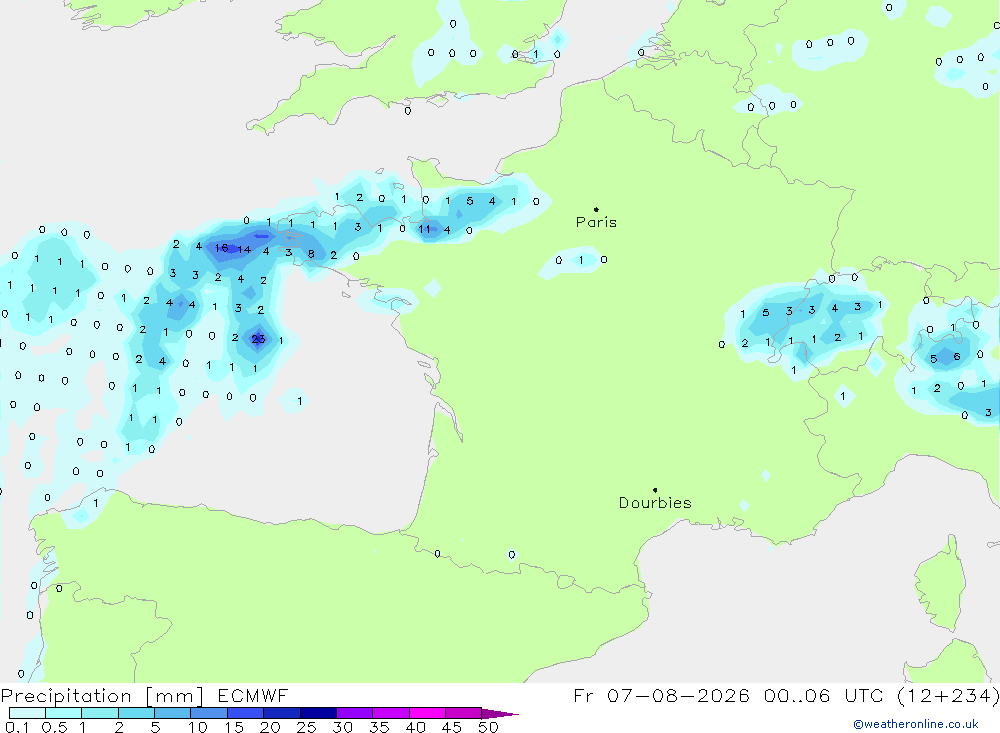Click the 11 mm precipitation value
The width and height of the screenshot is (1000, 733).
[x=425, y=229]
